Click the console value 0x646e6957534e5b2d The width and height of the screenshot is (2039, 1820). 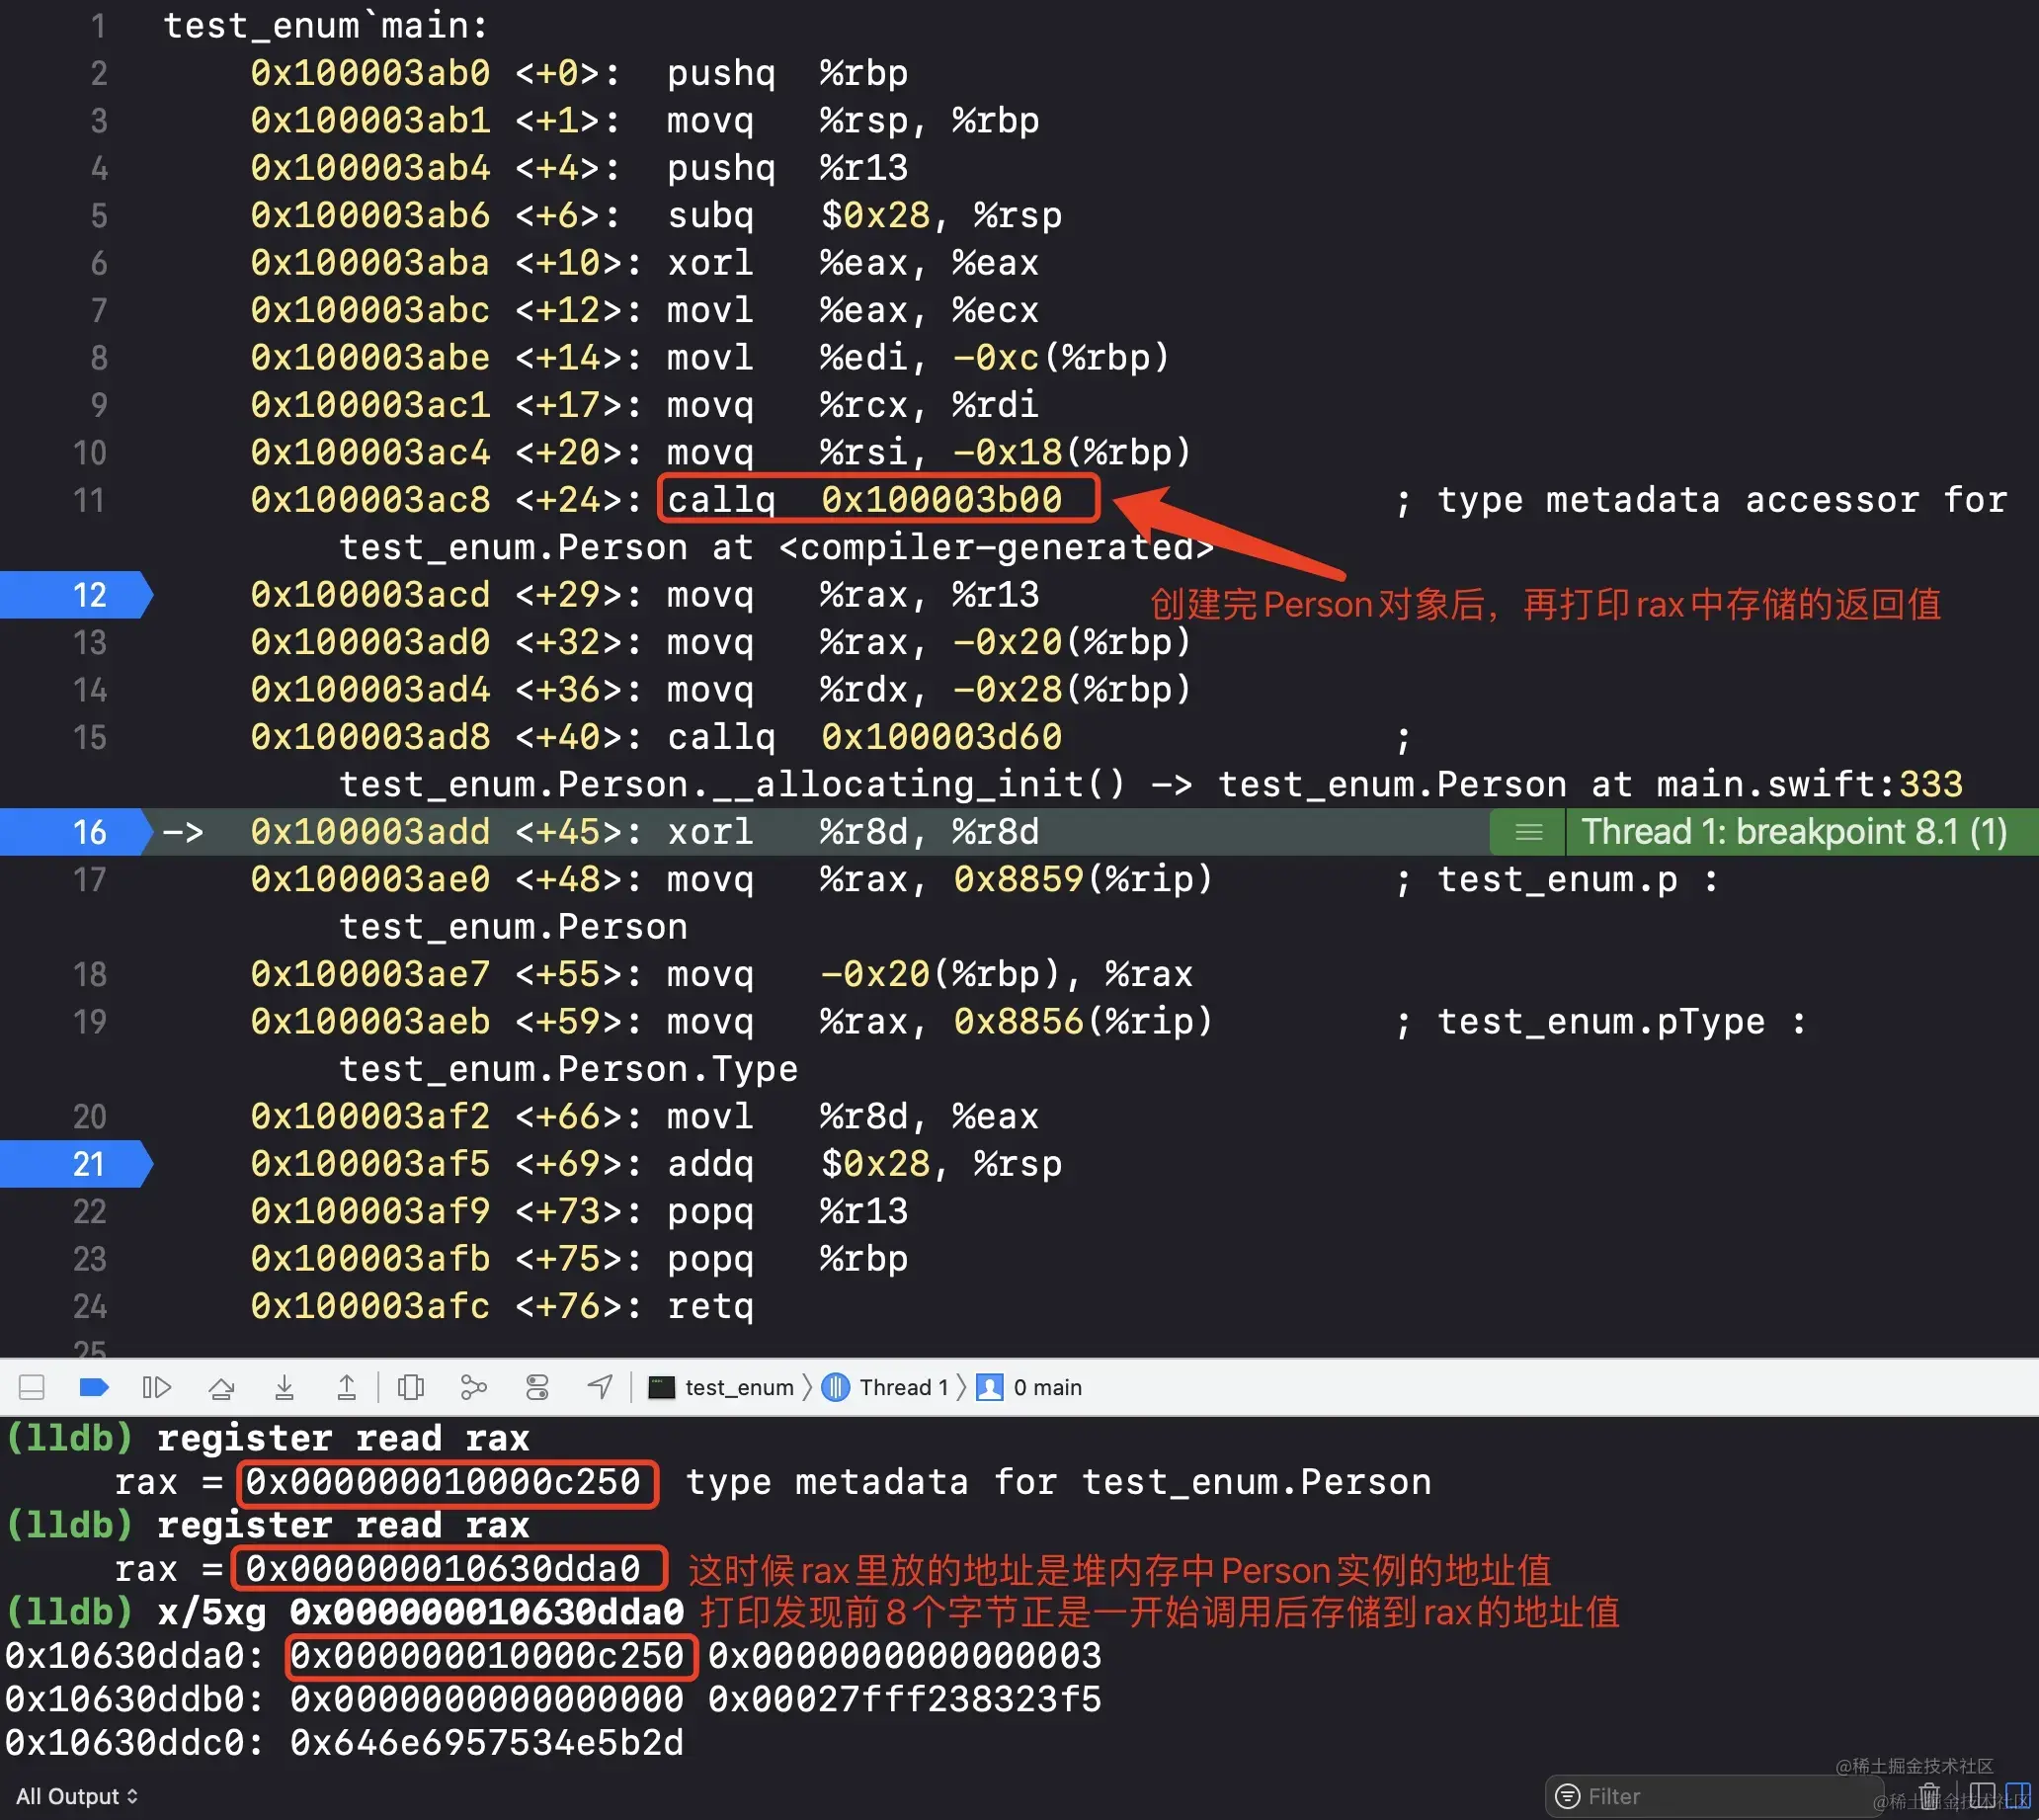tap(487, 1743)
